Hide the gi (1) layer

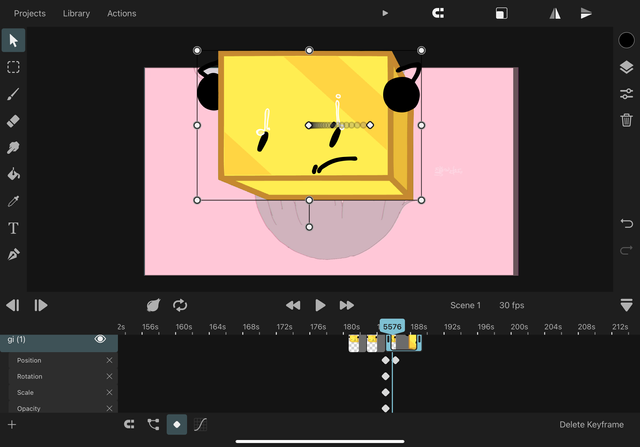click(100, 340)
